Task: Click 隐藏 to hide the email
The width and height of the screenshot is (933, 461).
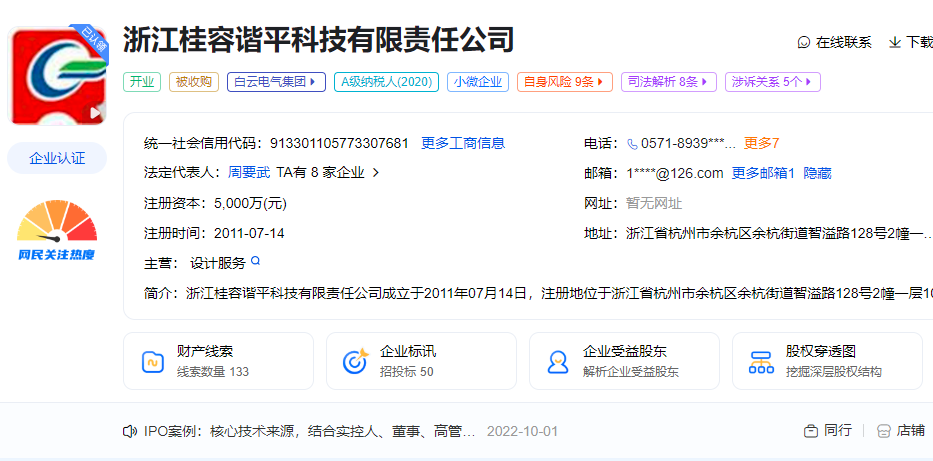Action: [x=818, y=173]
